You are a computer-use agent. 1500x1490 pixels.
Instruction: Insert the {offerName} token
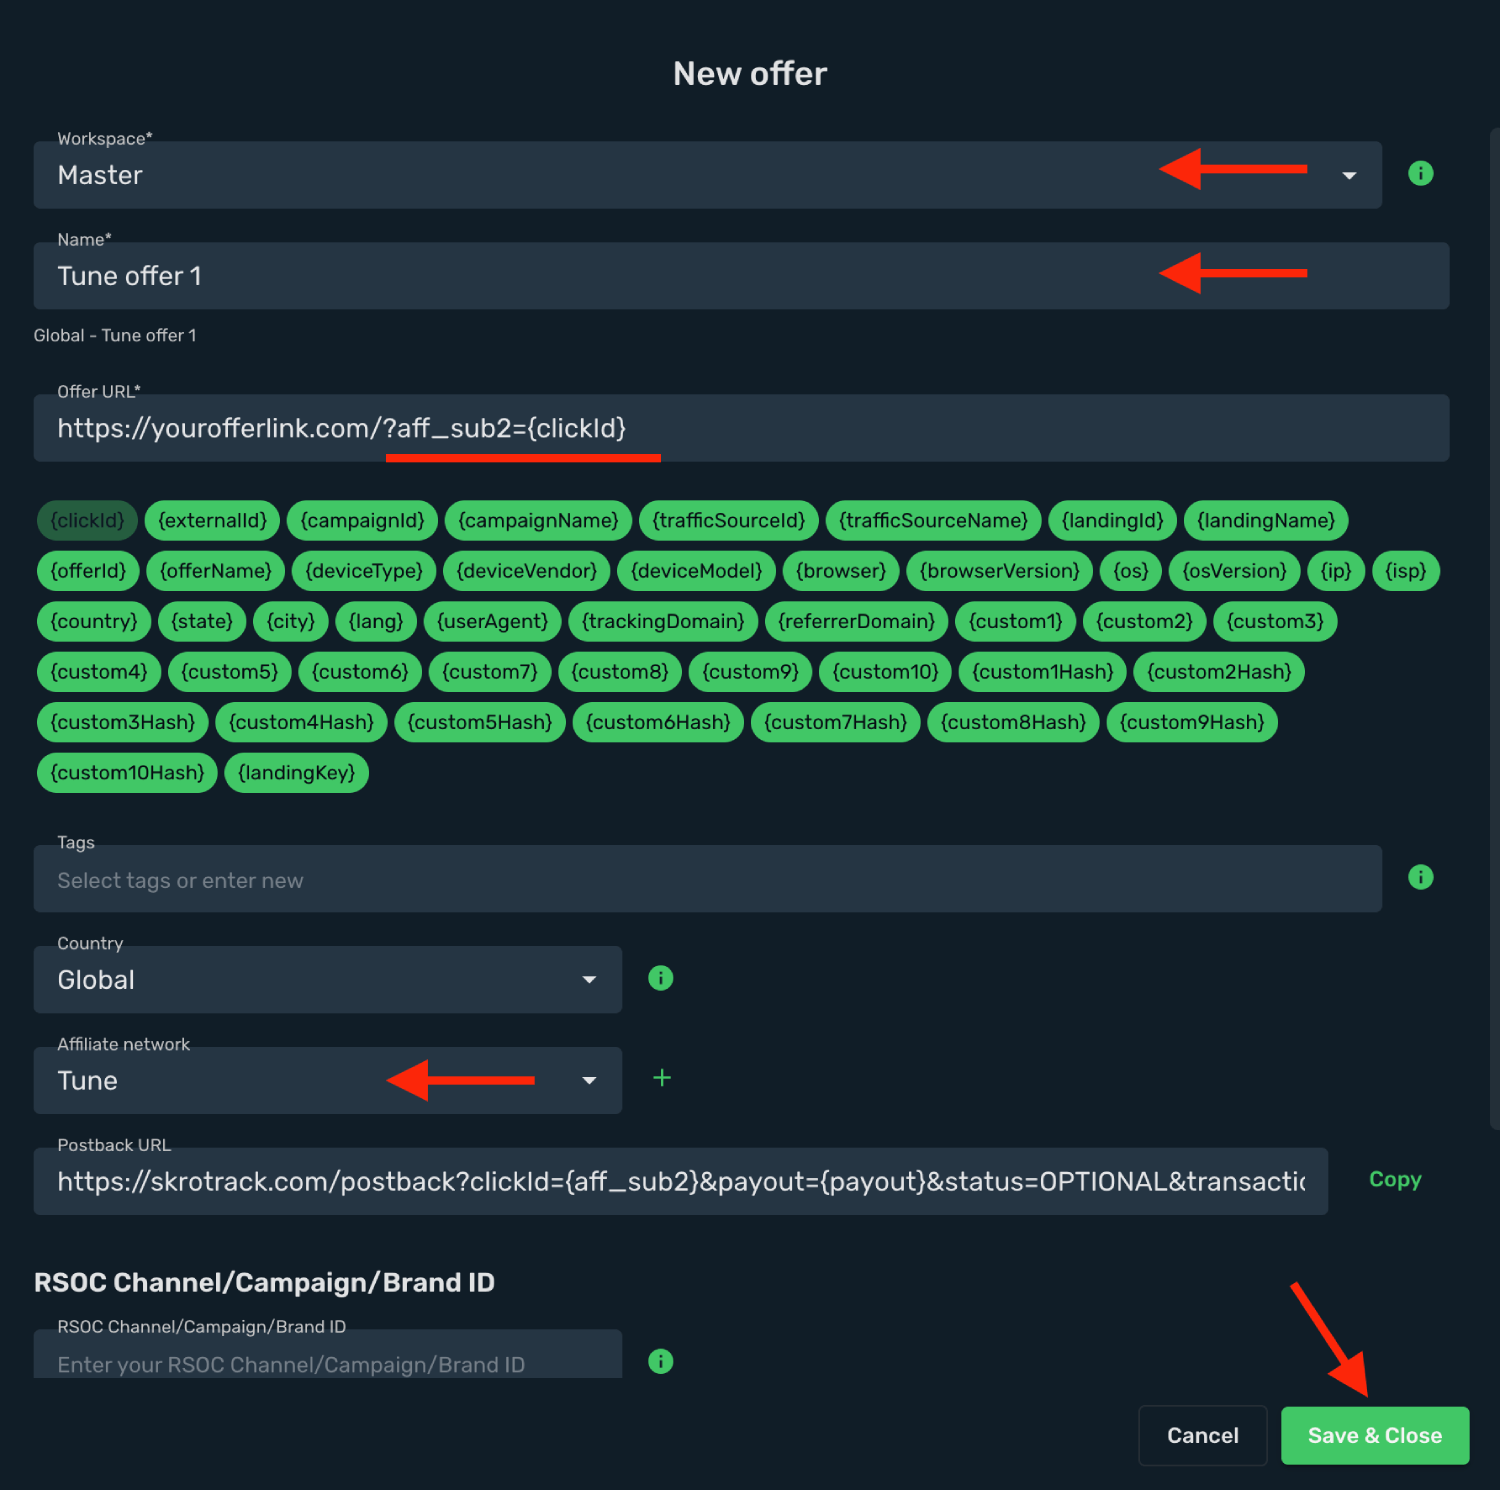tap(216, 571)
